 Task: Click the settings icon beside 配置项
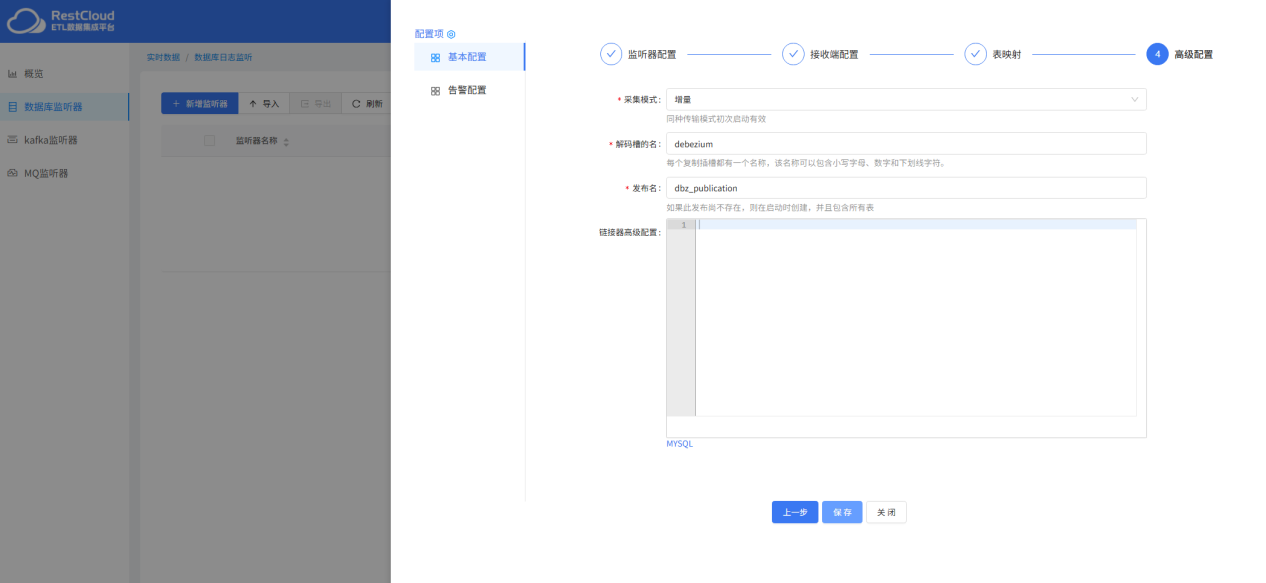pyautogui.click(x=451, y=34)
